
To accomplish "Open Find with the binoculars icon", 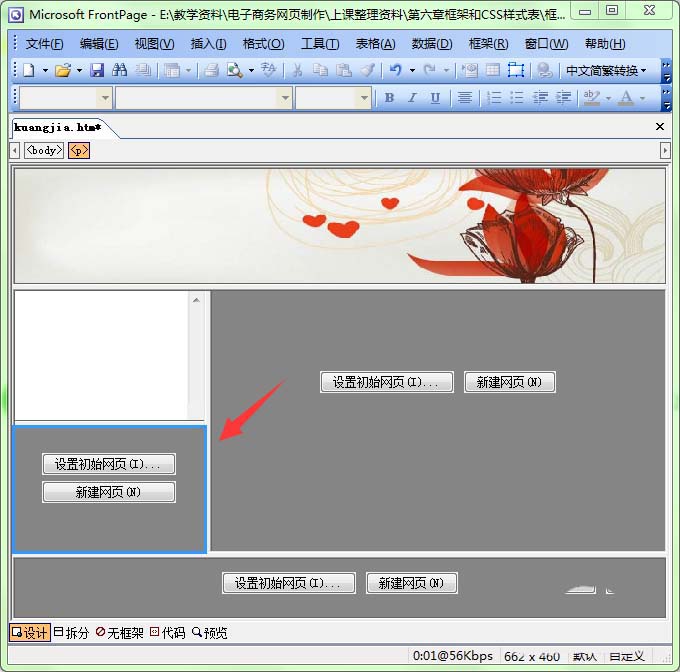I will pos(119,70).
